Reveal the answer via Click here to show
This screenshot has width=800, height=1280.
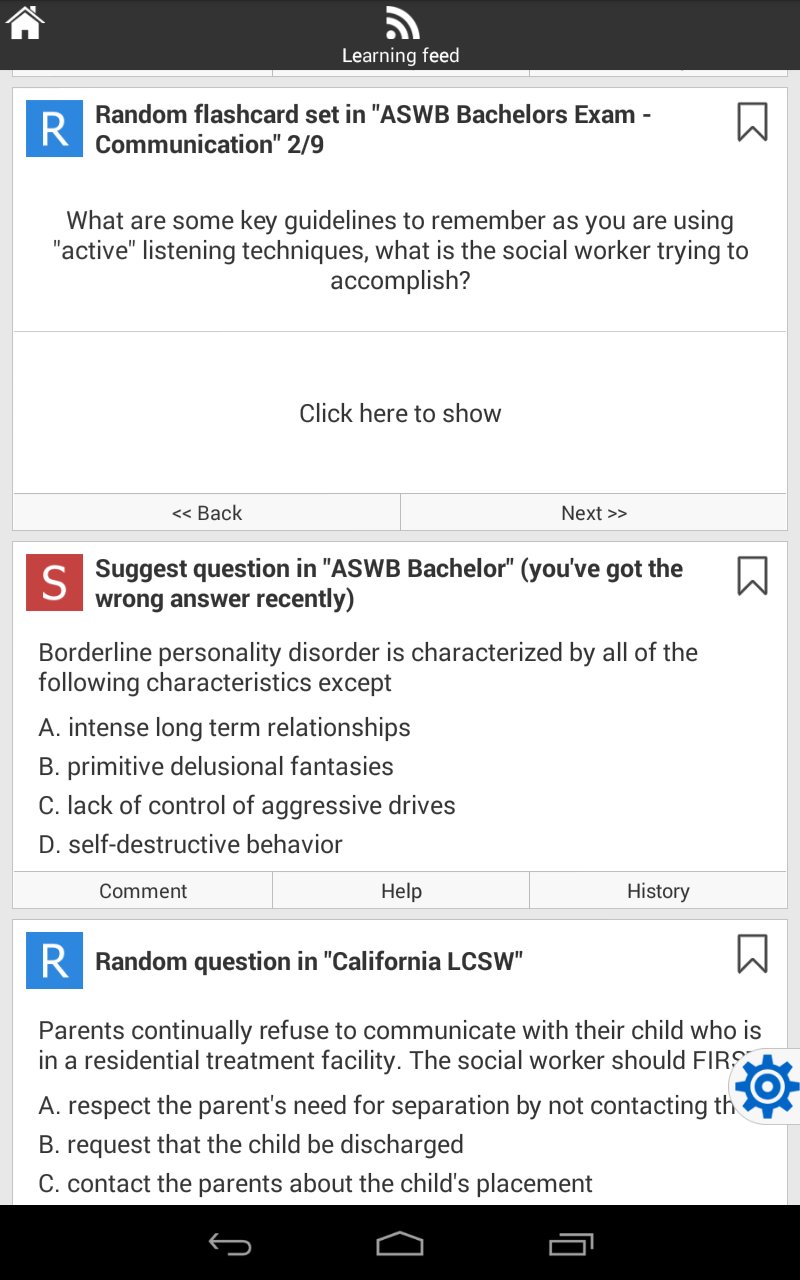[400, 413]
